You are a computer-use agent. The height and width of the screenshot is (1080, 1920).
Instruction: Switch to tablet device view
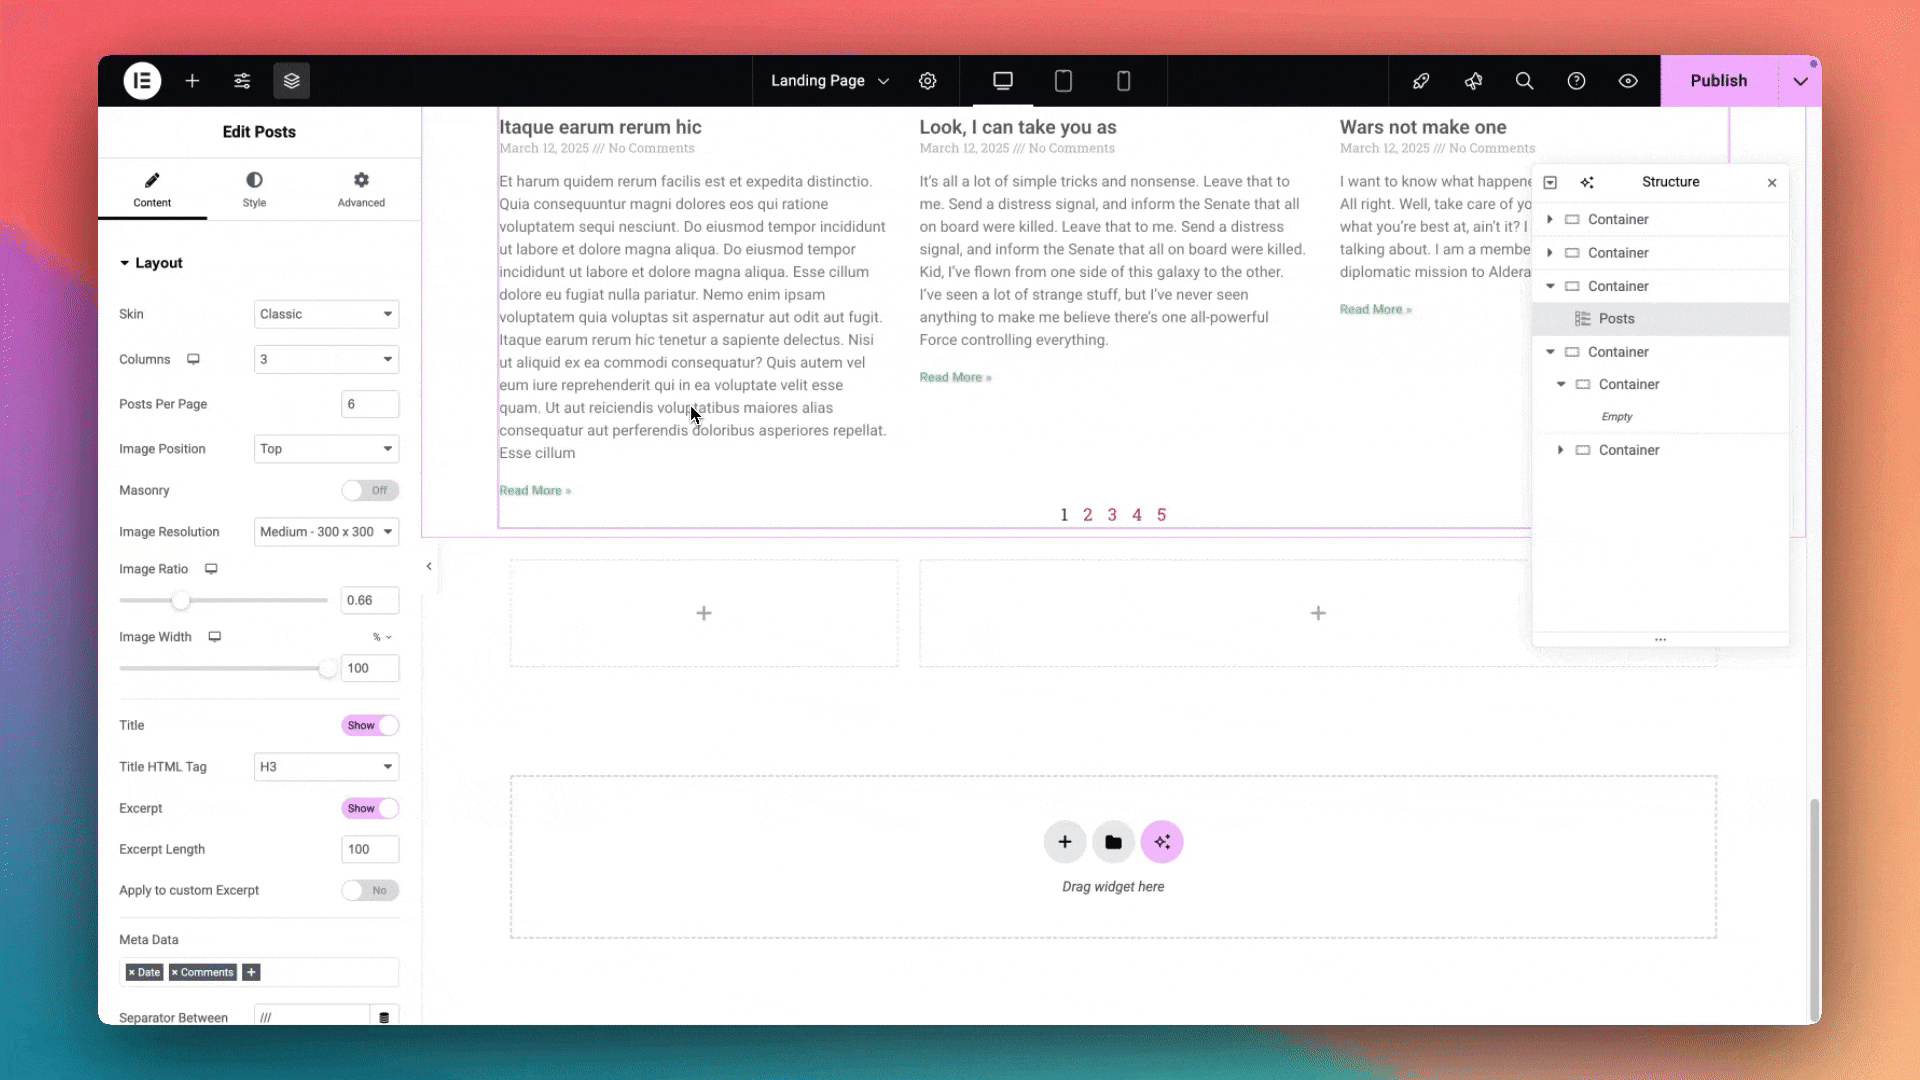(1063, 81)
